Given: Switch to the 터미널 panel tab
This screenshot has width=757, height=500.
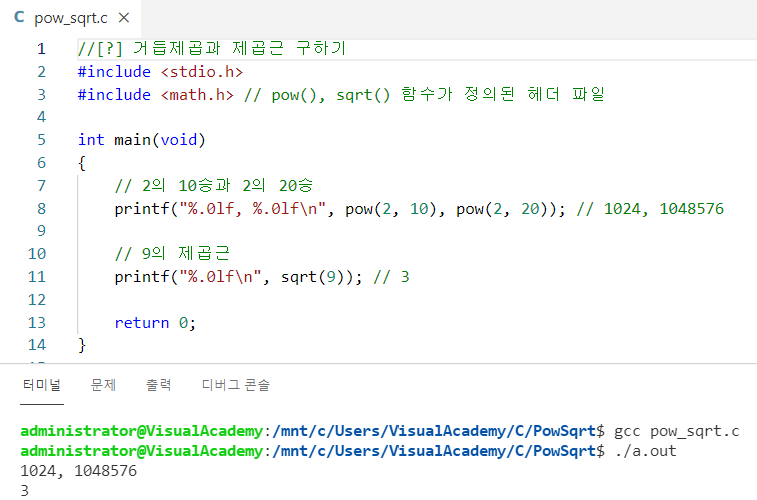Looking at the screenshot, I should 42,385.
